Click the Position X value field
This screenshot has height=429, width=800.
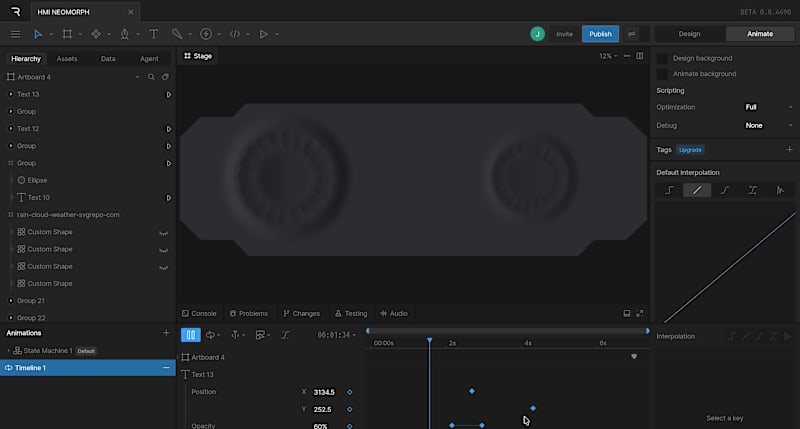(x=324, y=392)
